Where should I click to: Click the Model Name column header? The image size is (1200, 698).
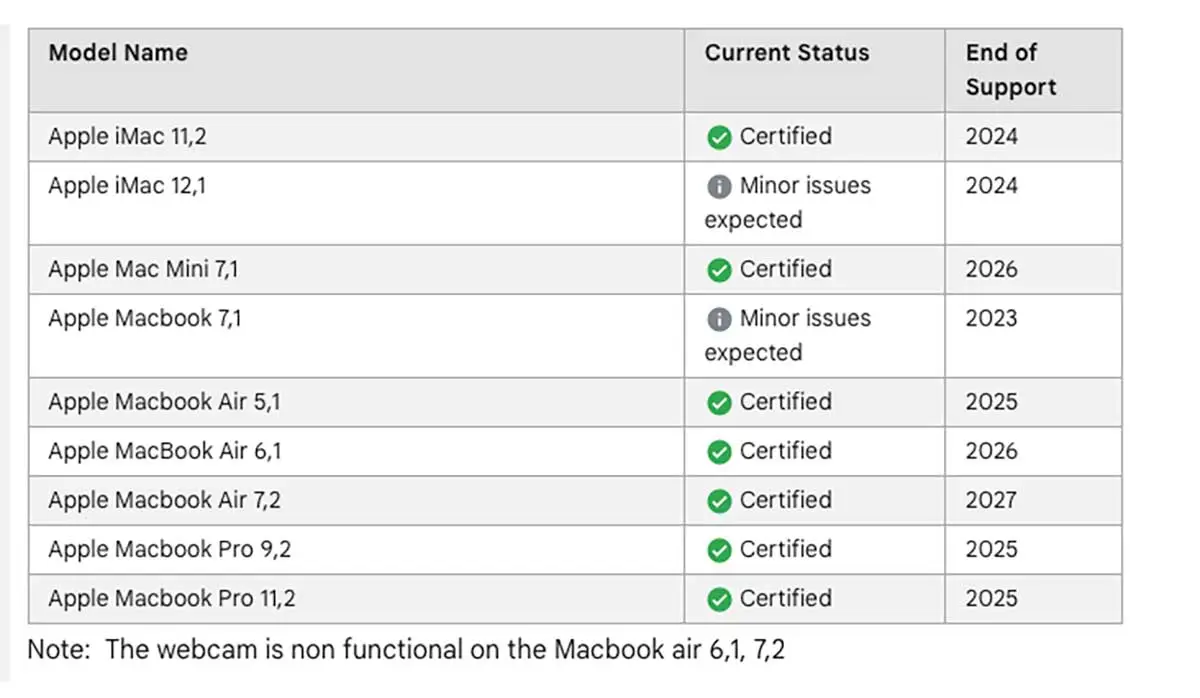coord(118,53)
